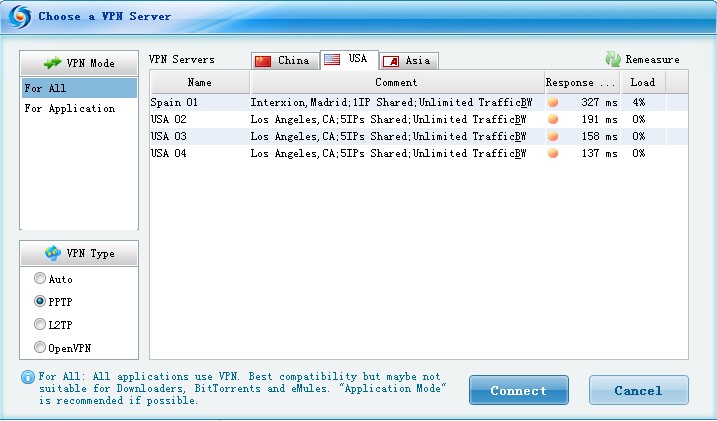This screenshot has height=421, width=717.
Task: Select the USA 04 server row
Action: tap(419, 153)
